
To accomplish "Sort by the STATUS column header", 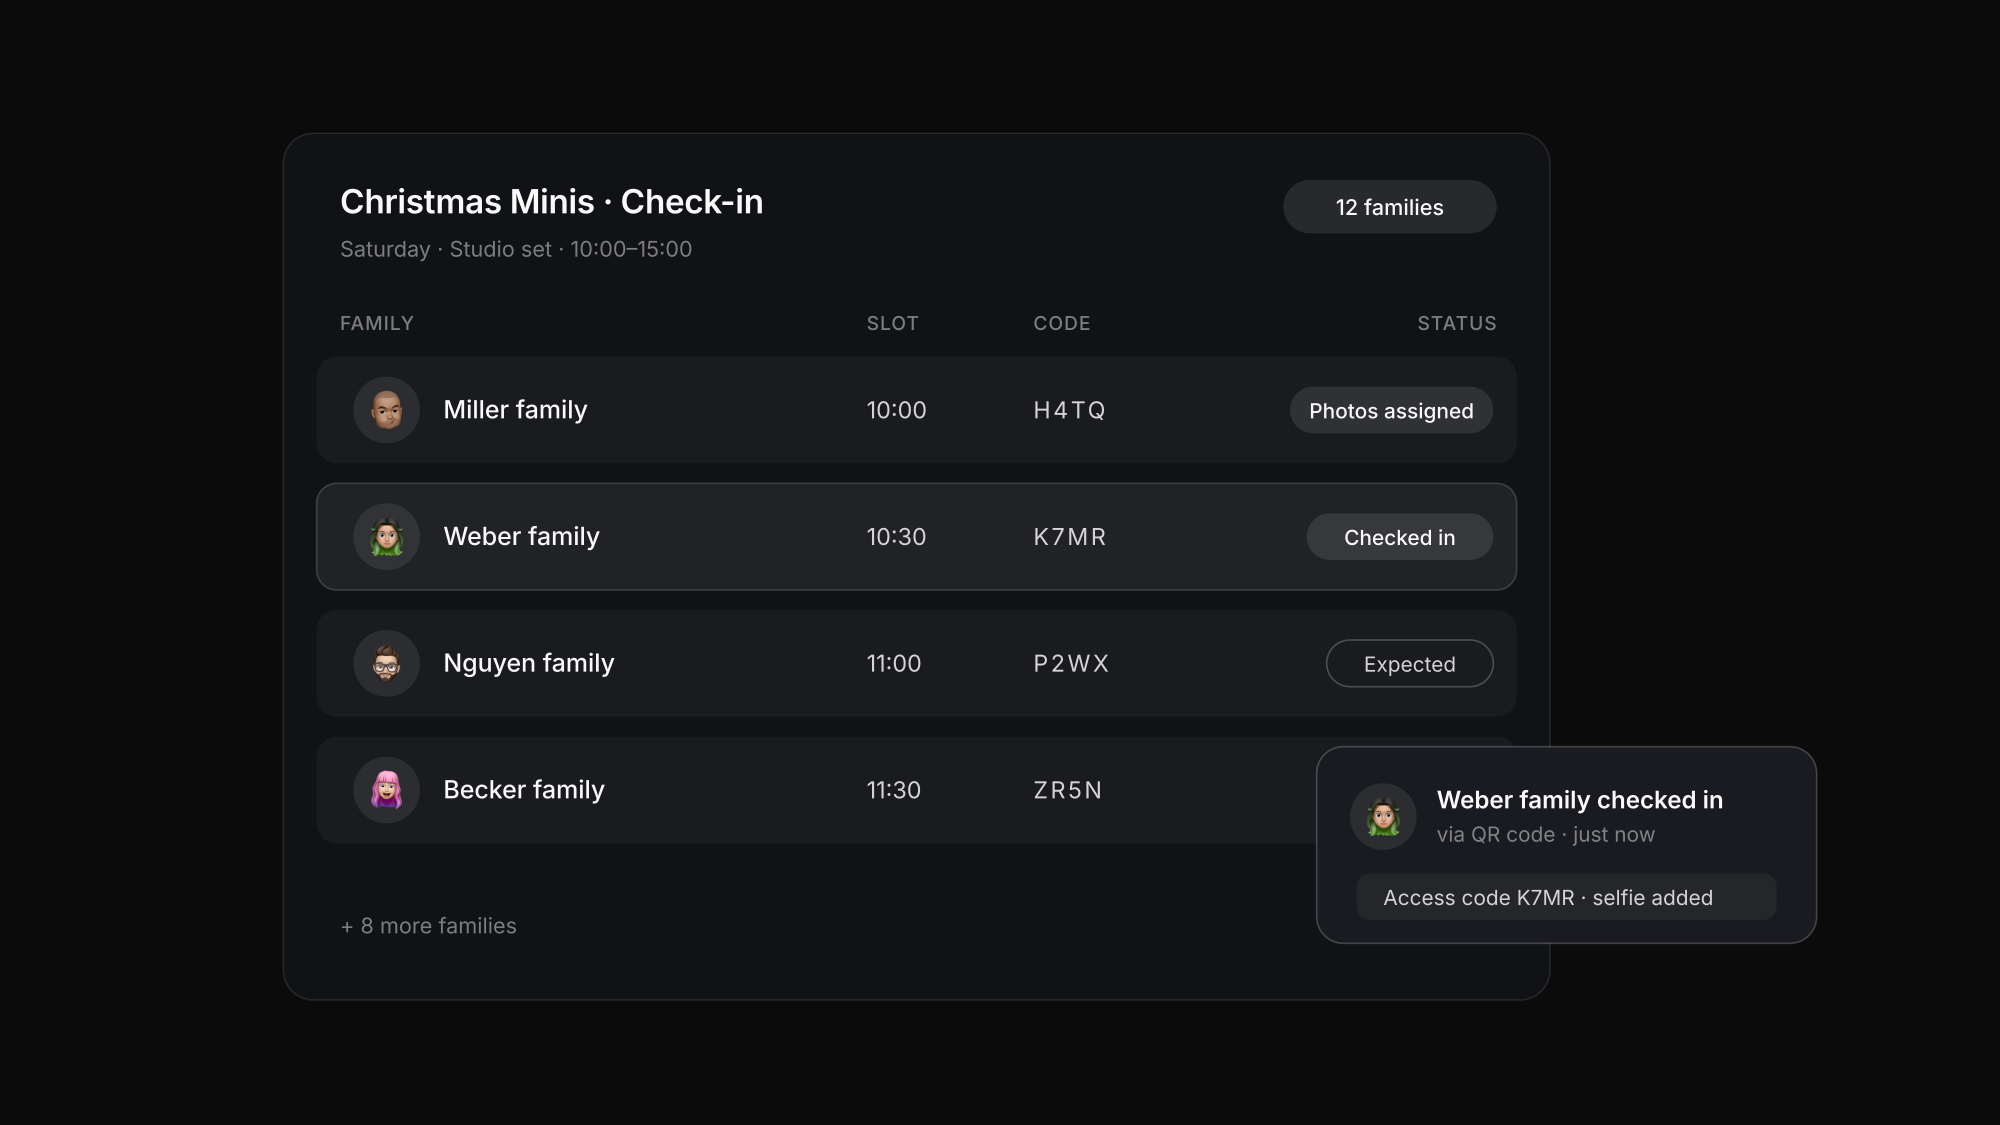I will (x=1457, y=323).
